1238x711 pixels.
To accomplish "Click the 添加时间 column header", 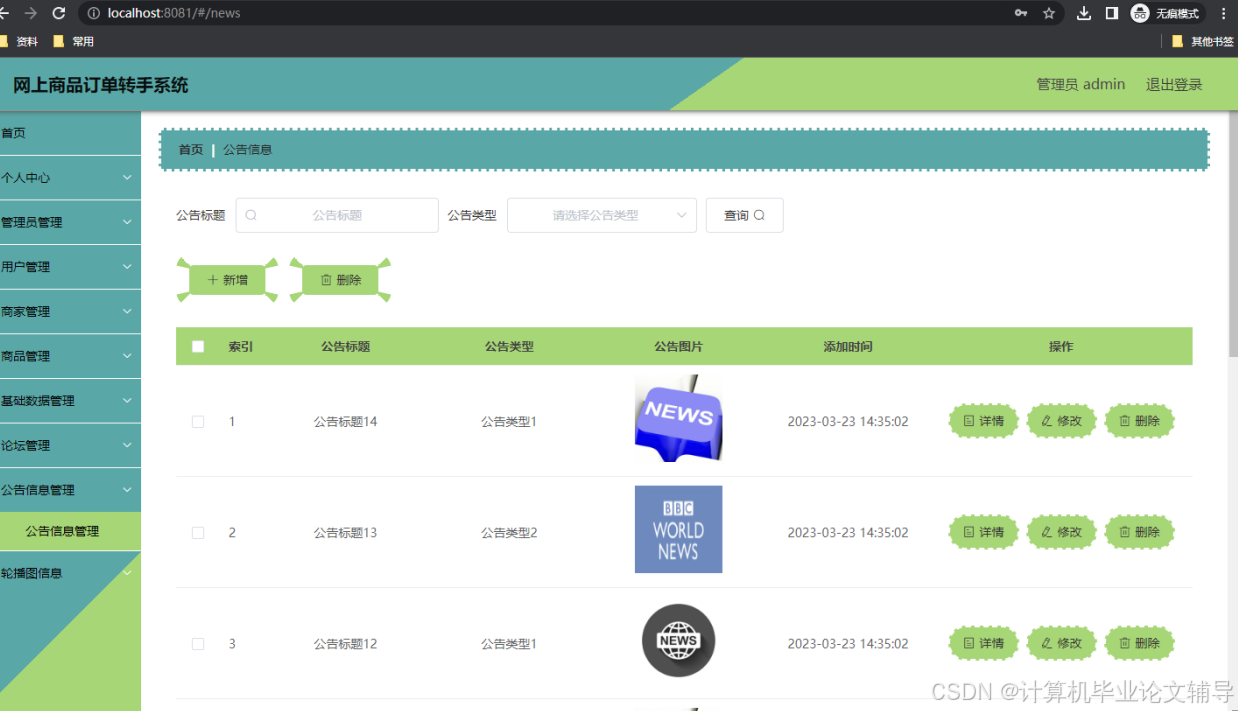I will pos(848,347).
